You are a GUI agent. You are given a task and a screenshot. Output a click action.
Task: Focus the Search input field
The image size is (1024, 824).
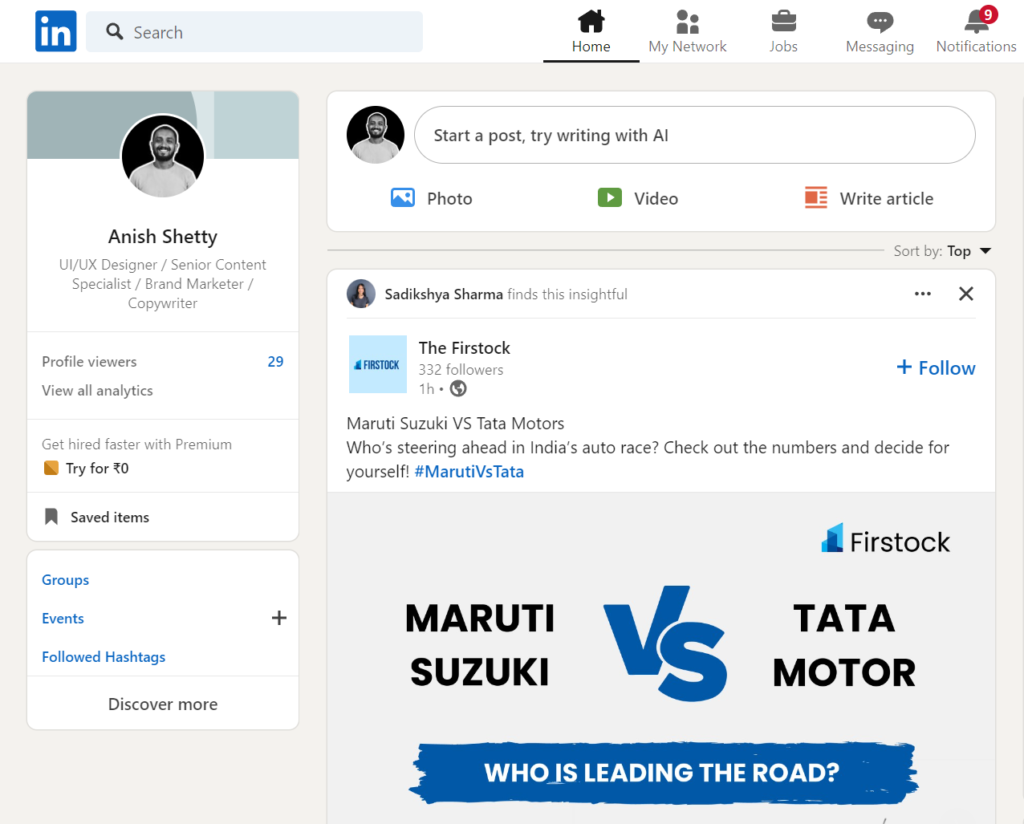click(x=254, y=31)
